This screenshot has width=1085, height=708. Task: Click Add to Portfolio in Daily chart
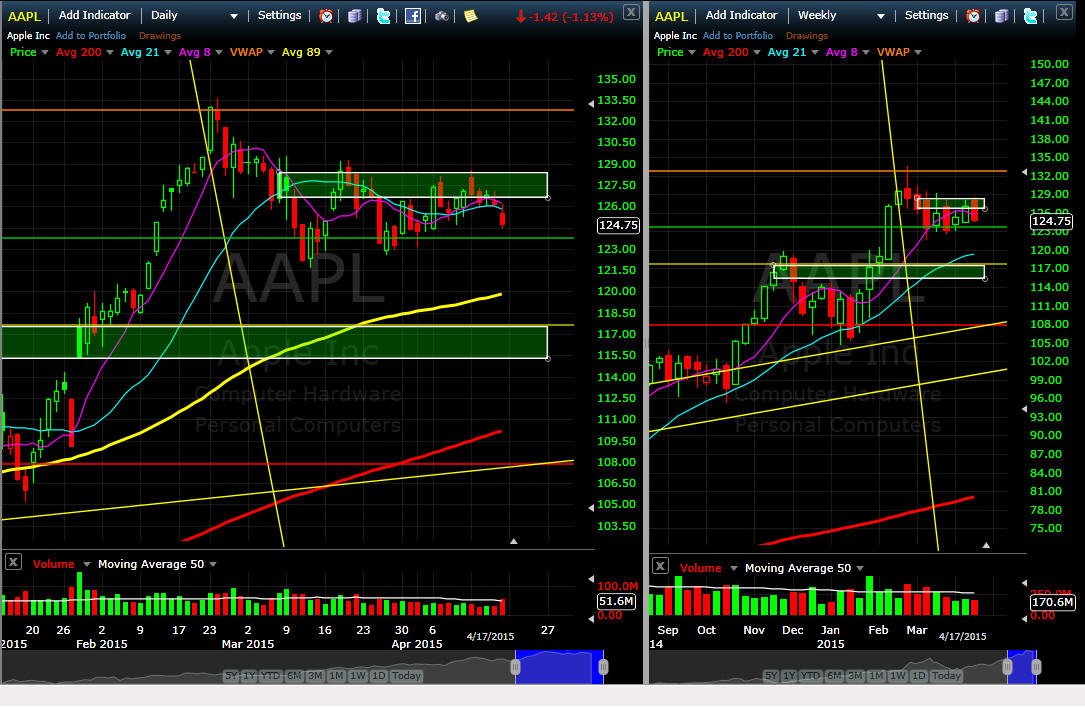click(91, 36)
